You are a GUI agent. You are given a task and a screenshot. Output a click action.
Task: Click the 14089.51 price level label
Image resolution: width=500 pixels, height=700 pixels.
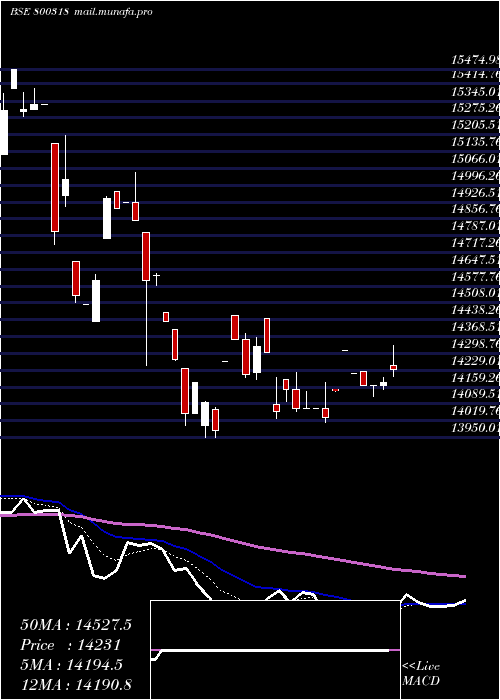click(x=475, y=394)
